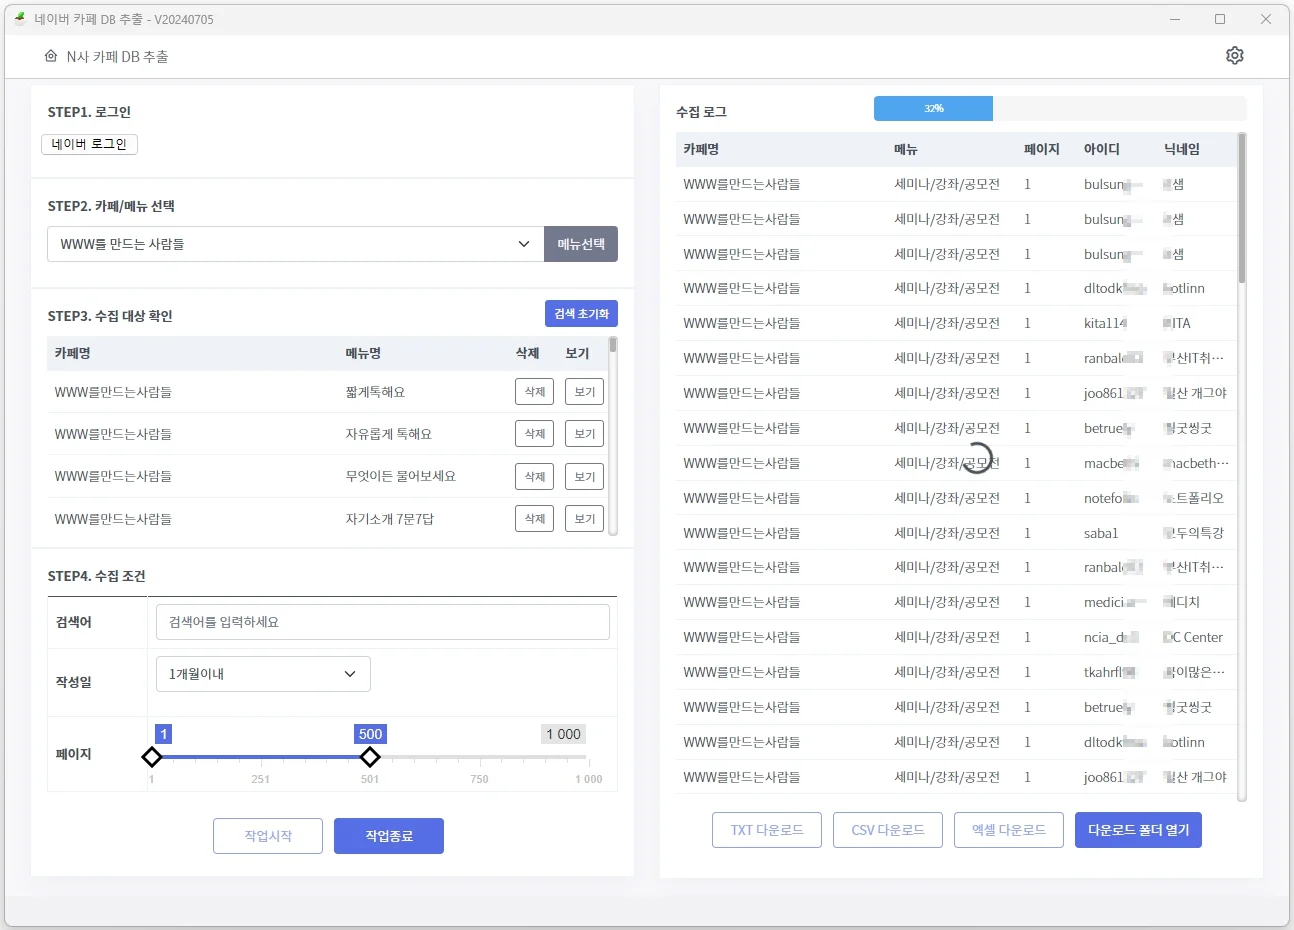The width and height of the screenshot is (1294, 930).
Task: Open the 작성일 dropdown set to 1개월이내
Action: click(263, 674)
